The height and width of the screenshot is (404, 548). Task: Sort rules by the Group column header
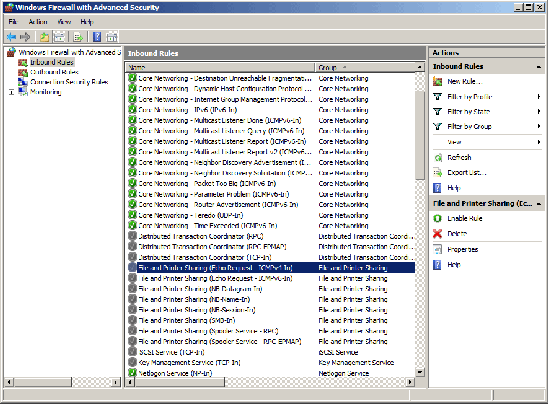coord(366,67)
